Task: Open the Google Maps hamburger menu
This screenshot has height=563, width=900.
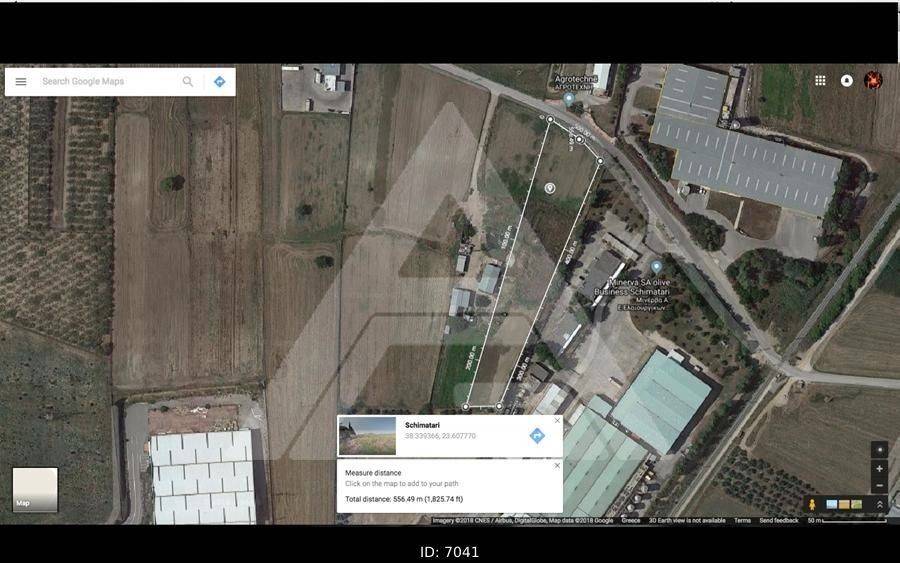Action: point(21,82)
